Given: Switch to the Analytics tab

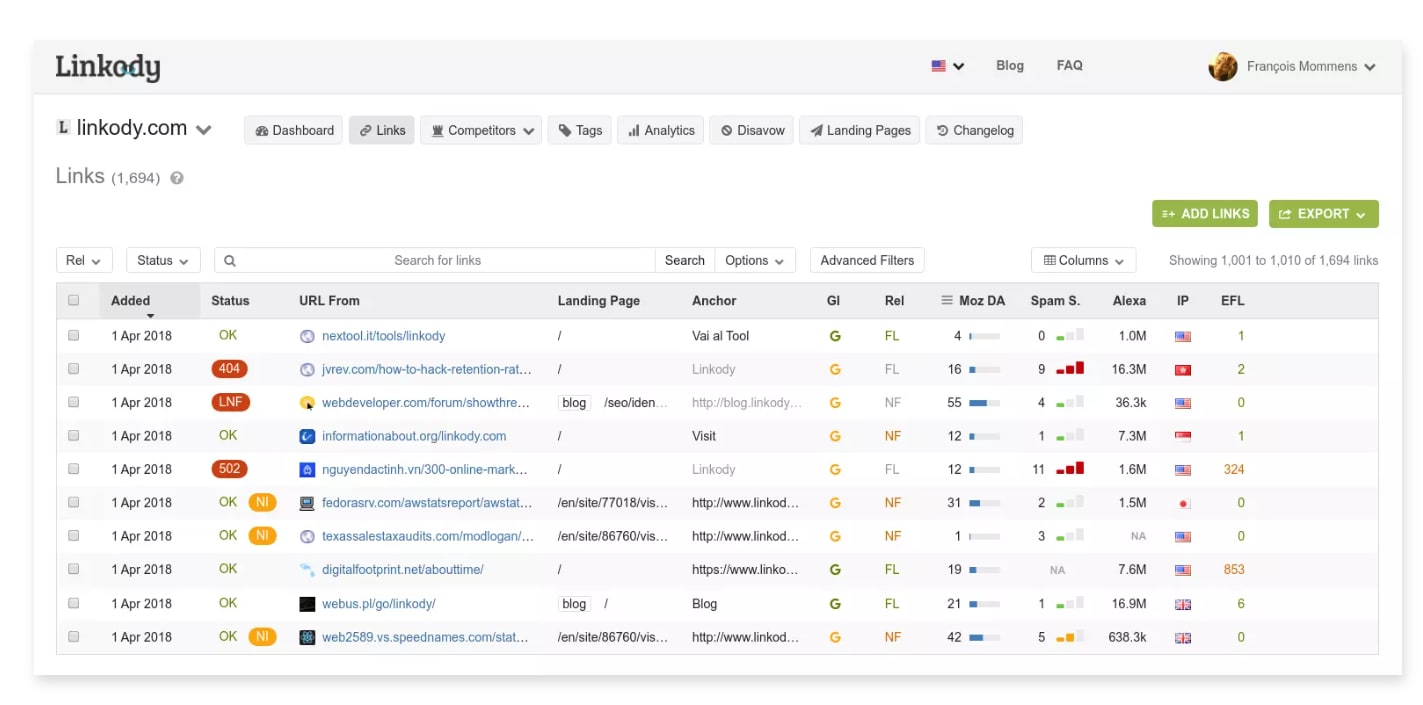Looking at the screenshot, I should pos(661,130).
